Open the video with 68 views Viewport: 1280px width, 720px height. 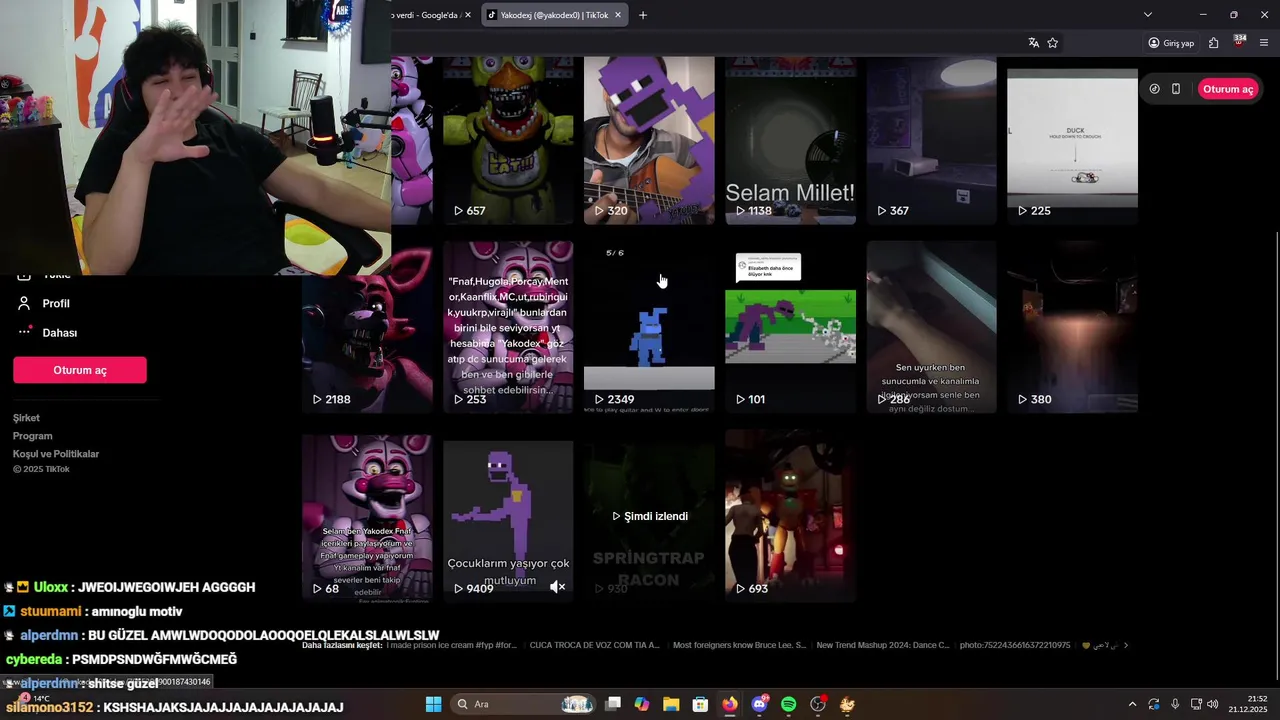tap(367, 516)
